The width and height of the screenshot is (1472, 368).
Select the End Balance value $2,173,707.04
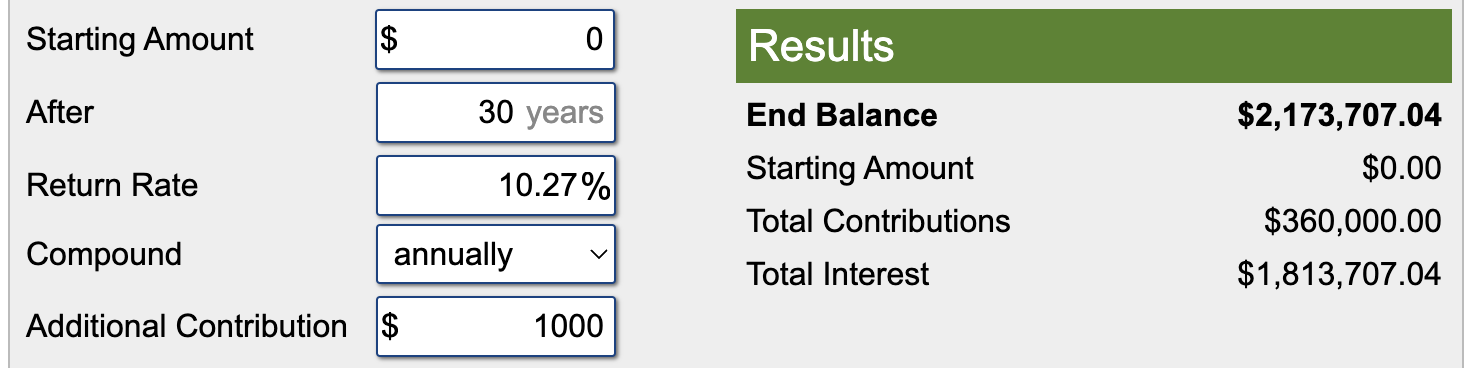tap(1339, 116)
